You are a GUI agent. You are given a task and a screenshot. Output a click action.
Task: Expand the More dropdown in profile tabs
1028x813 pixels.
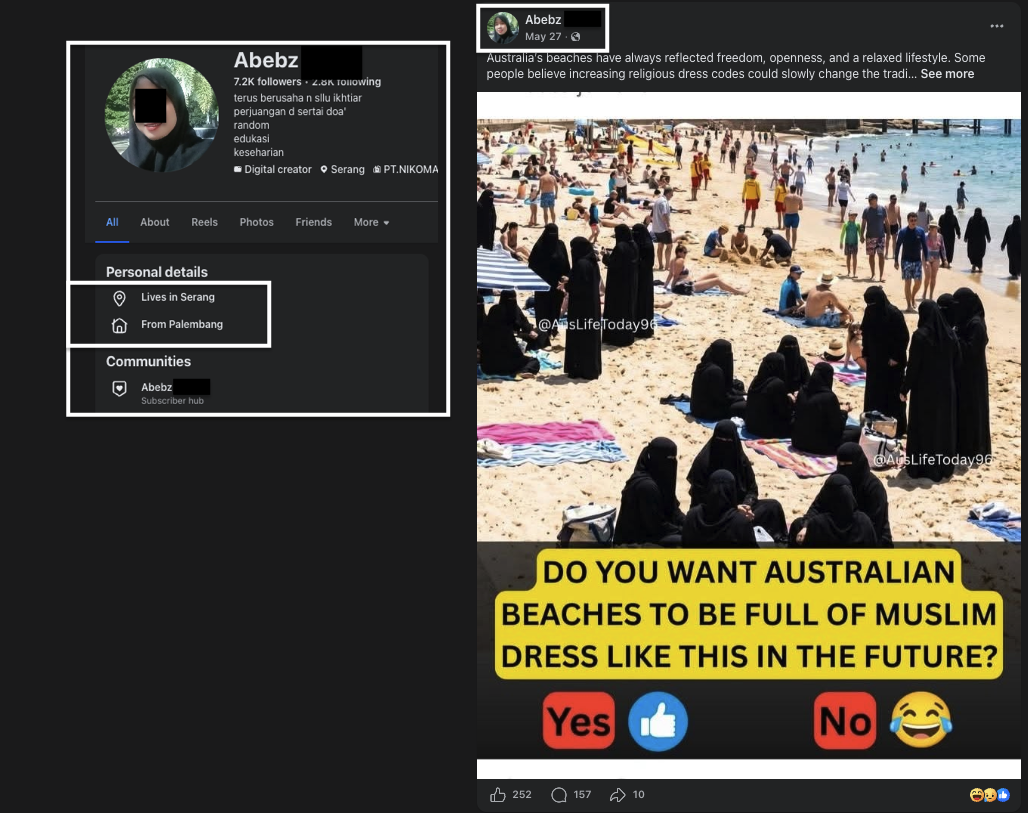pos(371,222)
